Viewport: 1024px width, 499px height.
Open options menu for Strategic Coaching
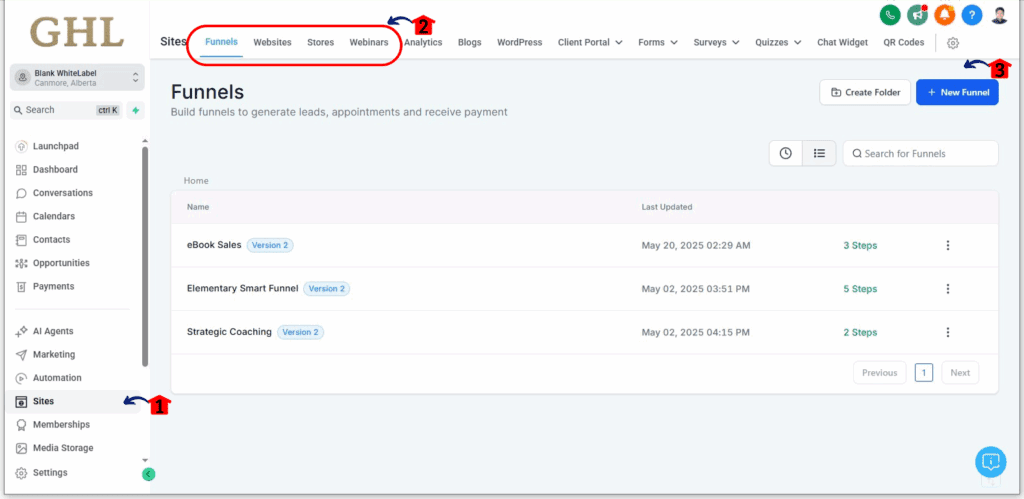(x=948, y=332)
